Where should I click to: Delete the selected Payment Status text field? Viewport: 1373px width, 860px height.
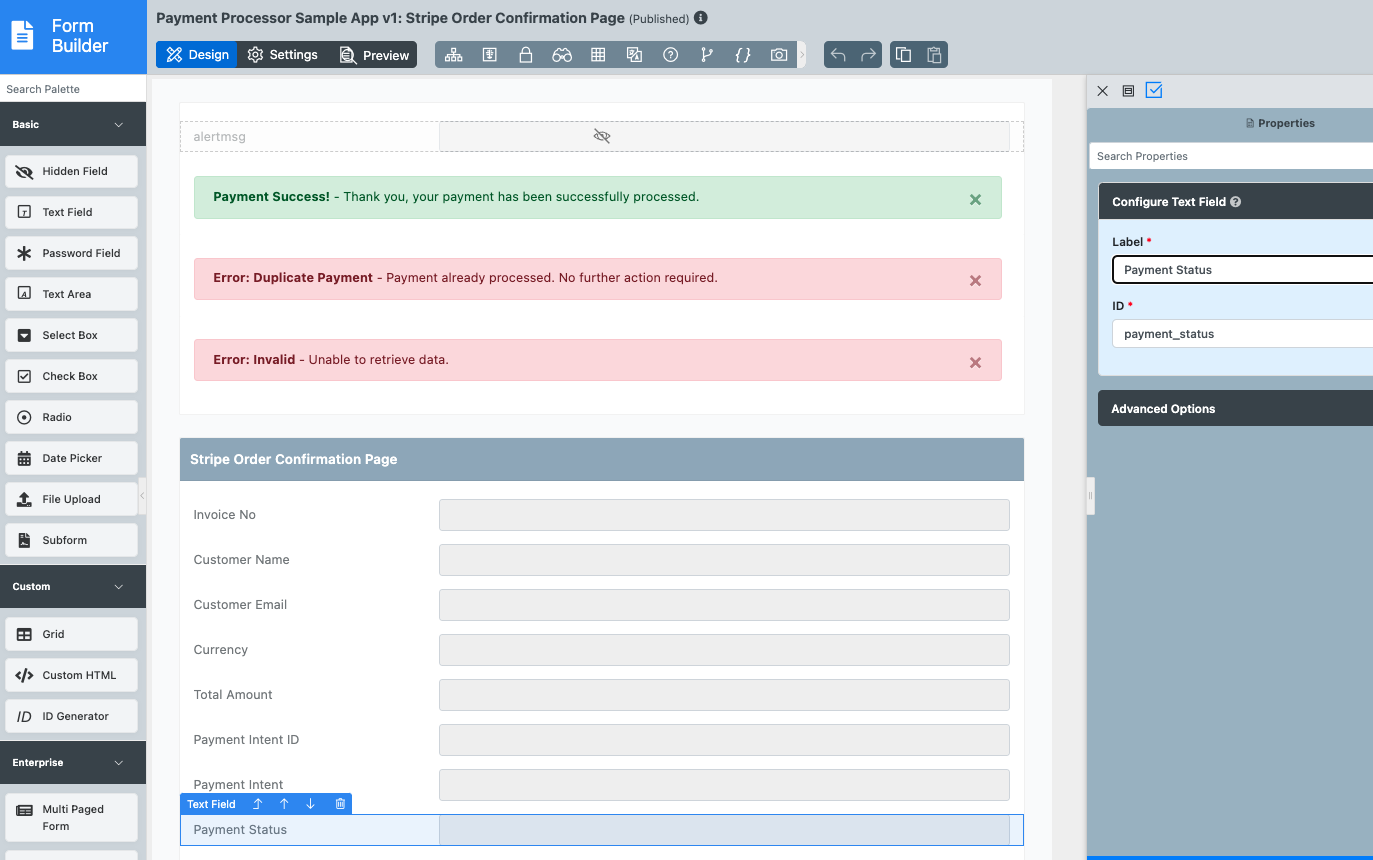coord(340,804)
